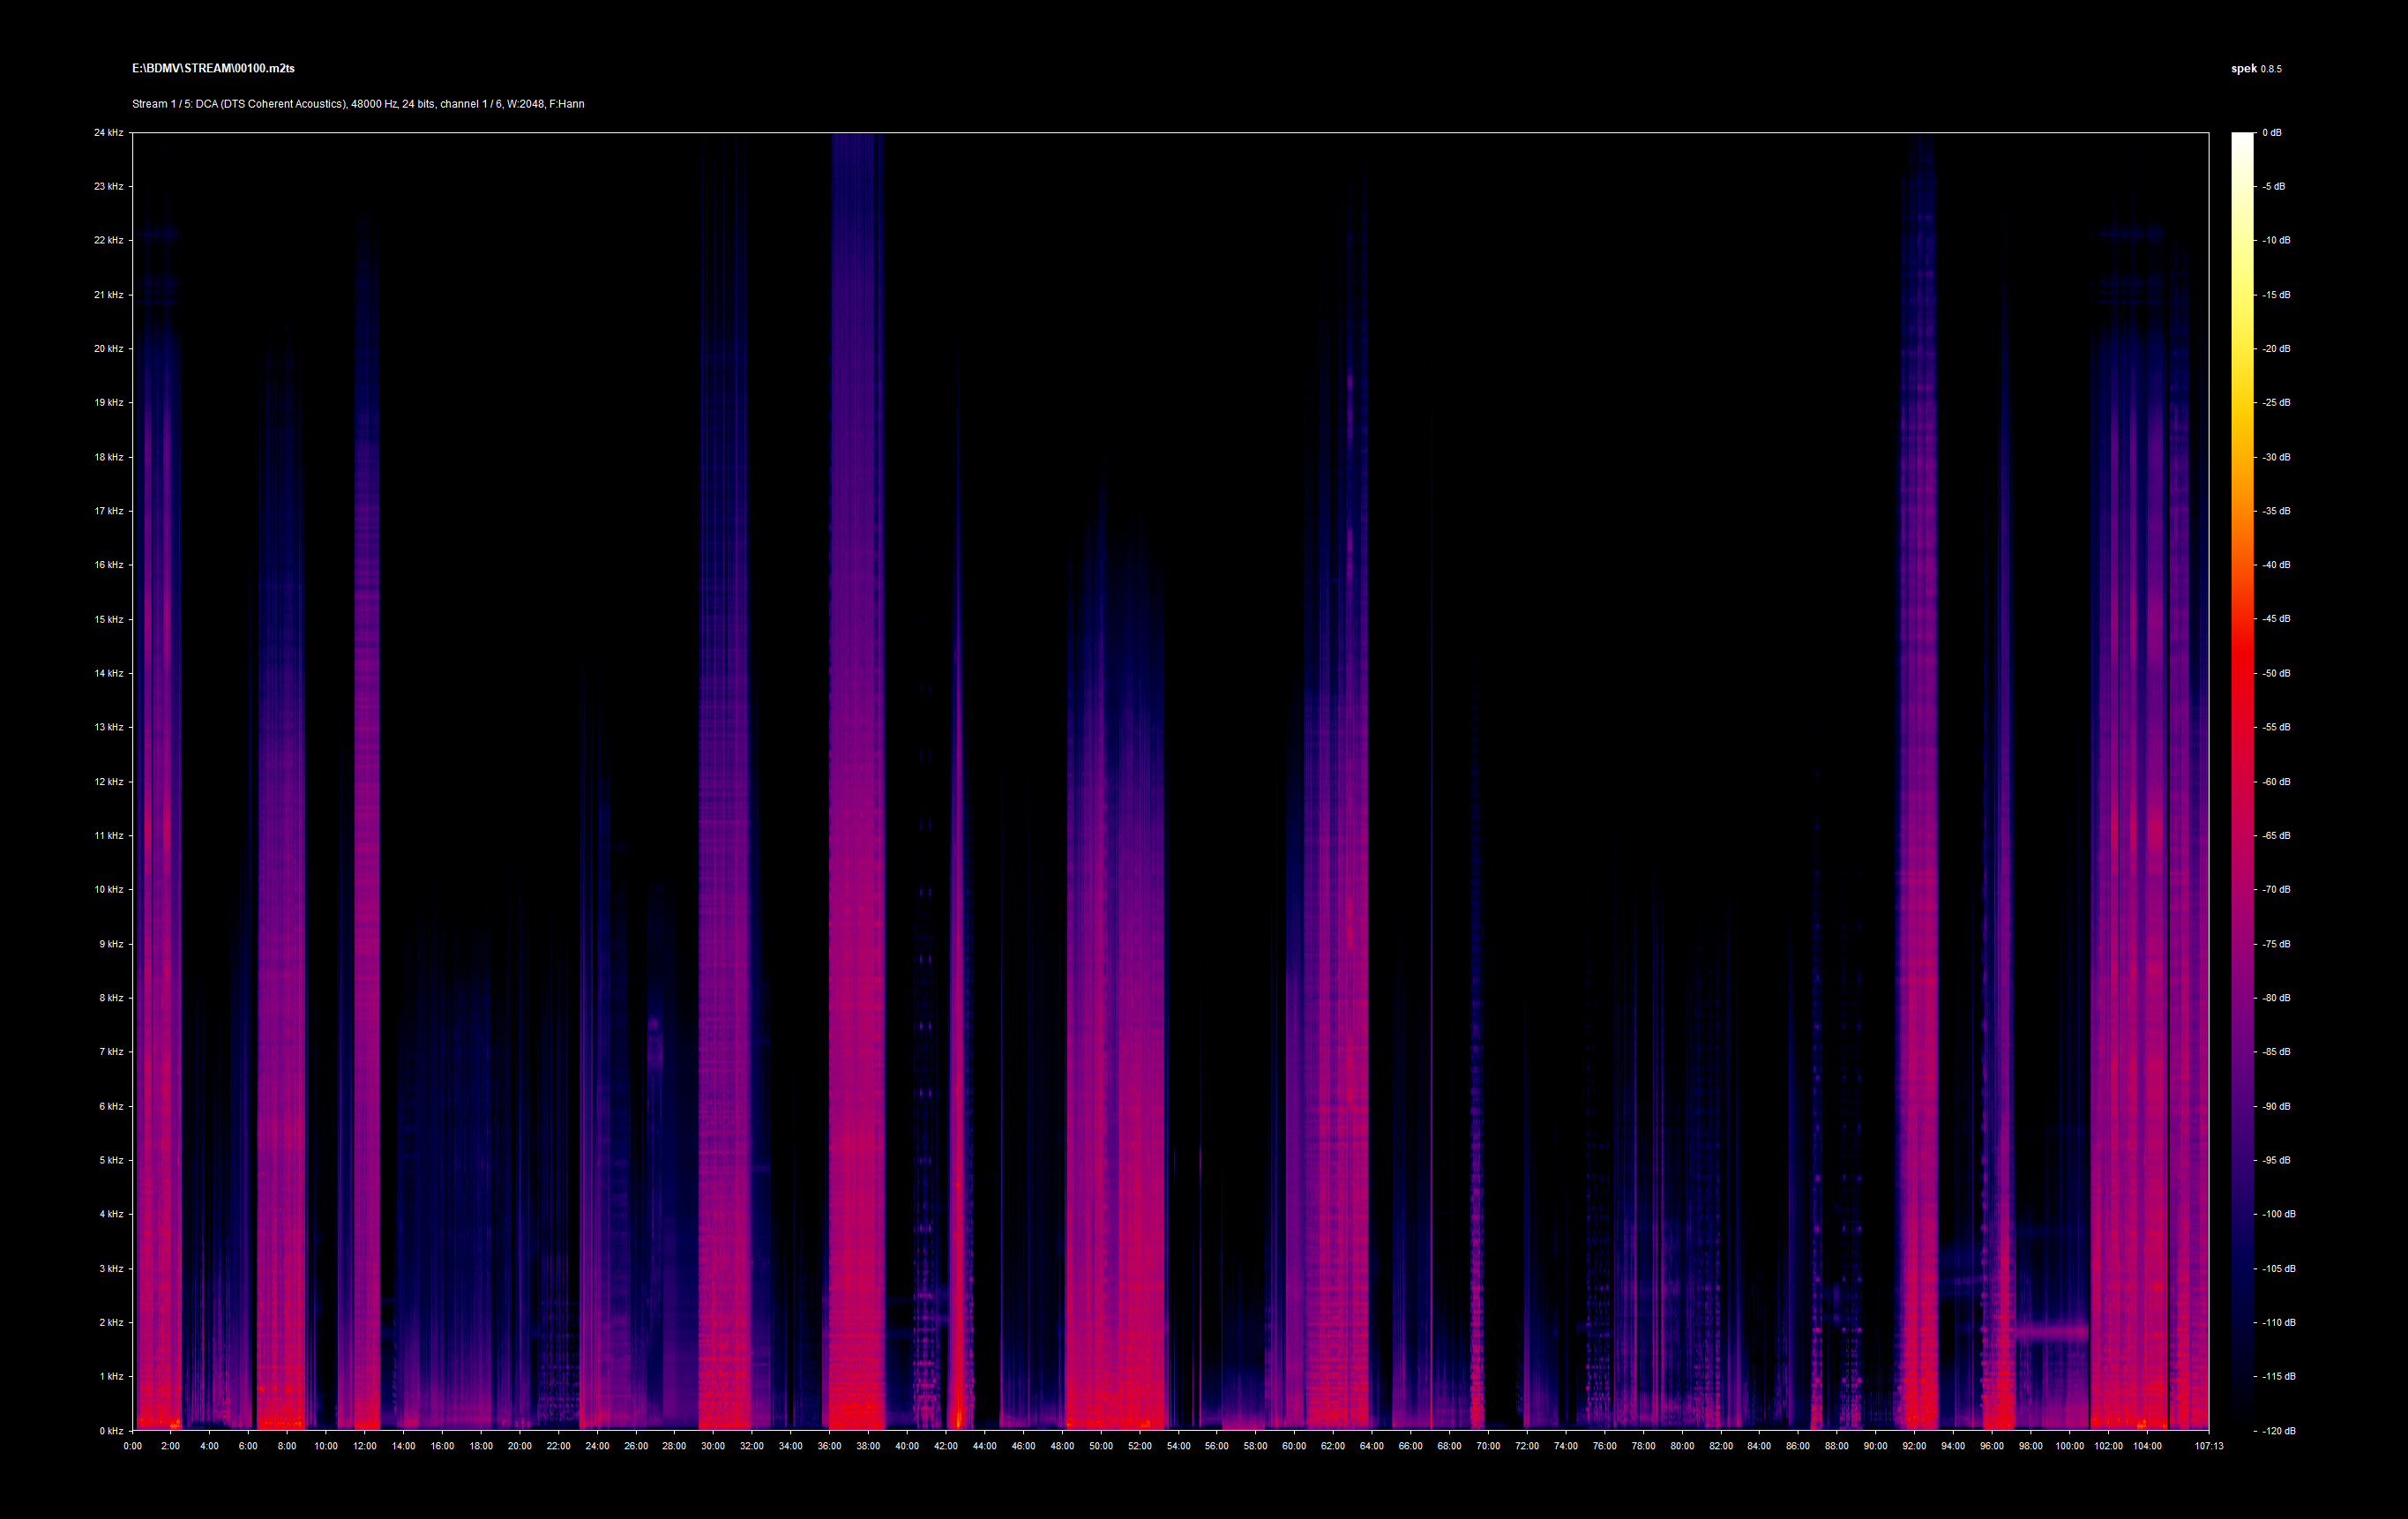Screen dimensions: 2408x1519
Task: Click the 0:00 time axis marker
Action: point(132,1446)
